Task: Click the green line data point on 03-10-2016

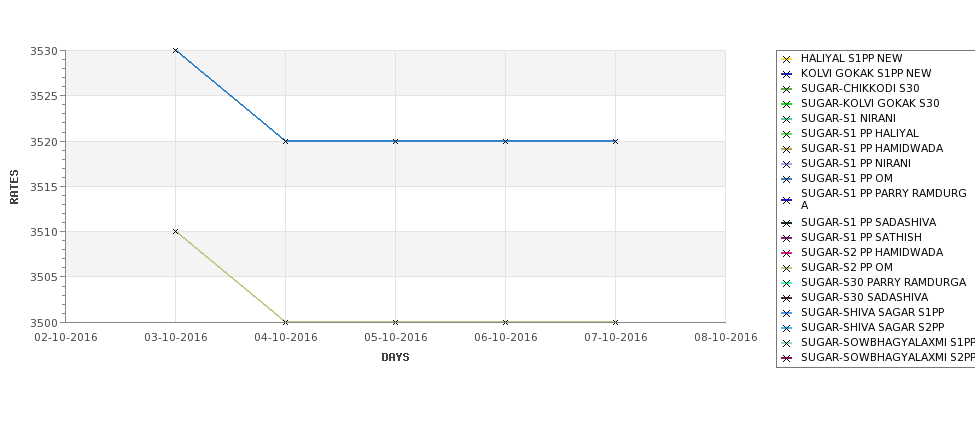Action: click(x=175, y=231)
